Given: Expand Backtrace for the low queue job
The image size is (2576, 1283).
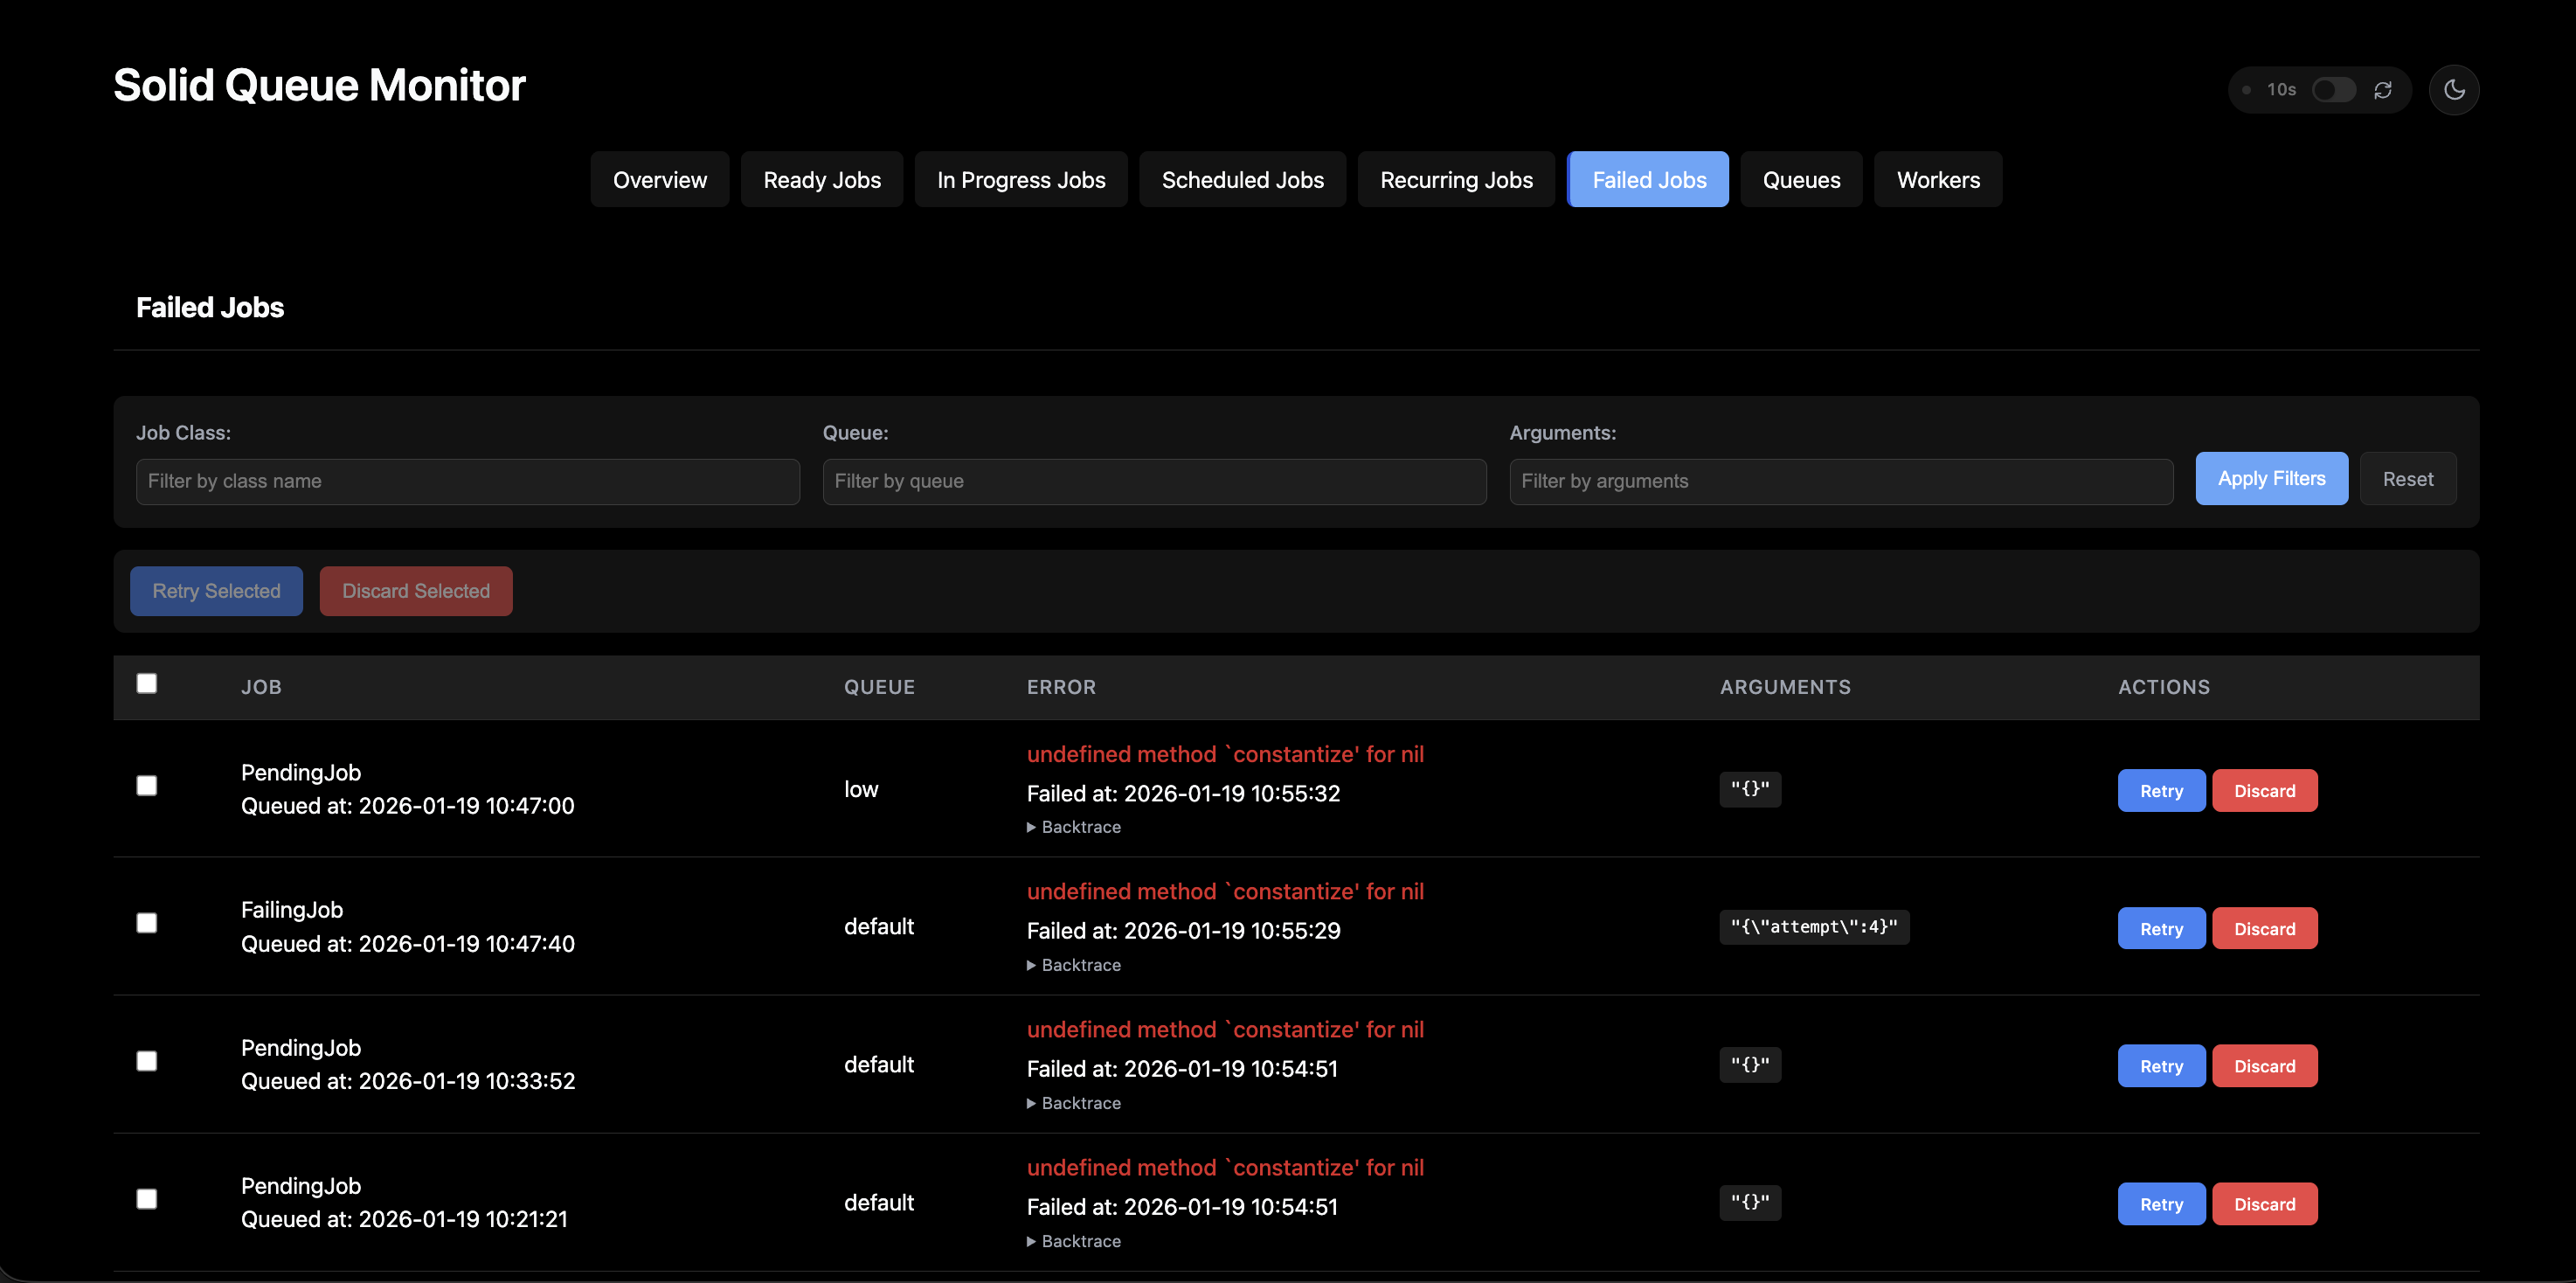Looking at the screenshot, I should pos(1074,827).
